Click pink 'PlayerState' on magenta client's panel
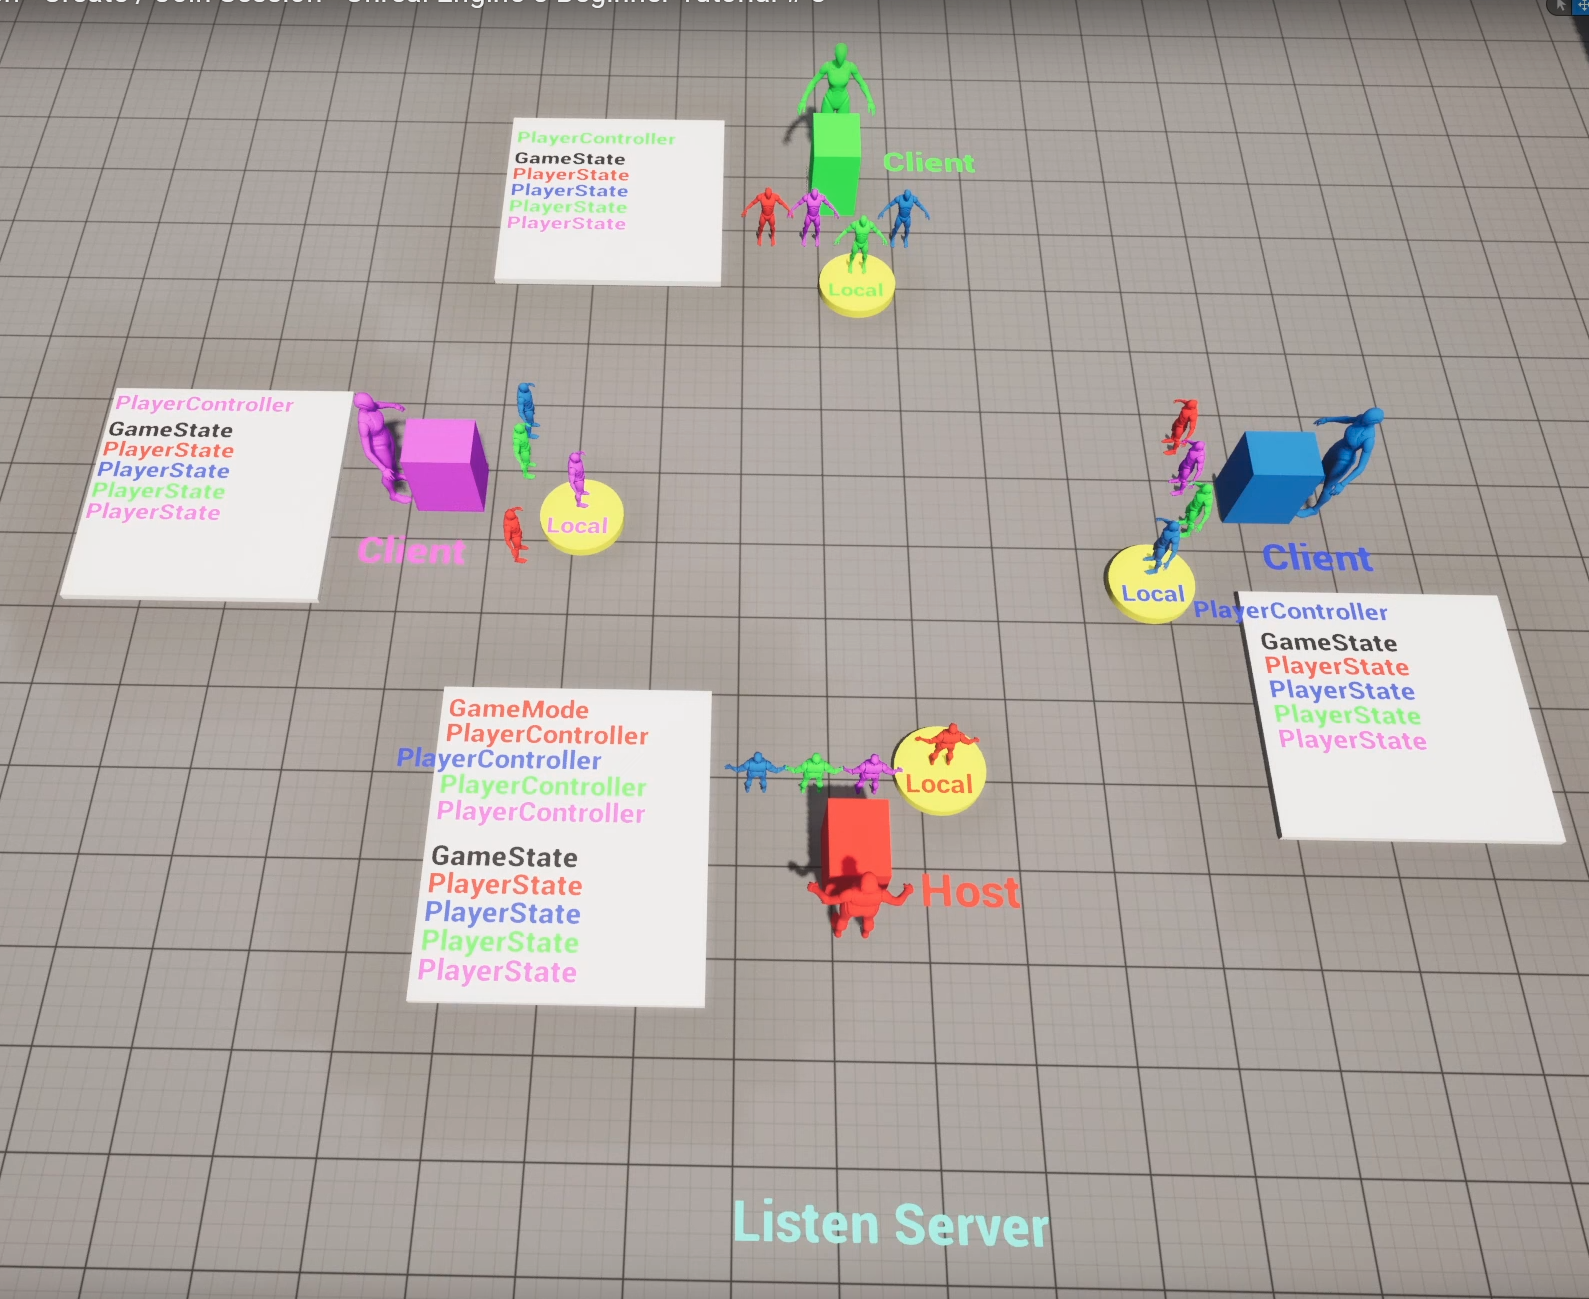Screen dimensions: 1589x1299 [x=153, y=512]
